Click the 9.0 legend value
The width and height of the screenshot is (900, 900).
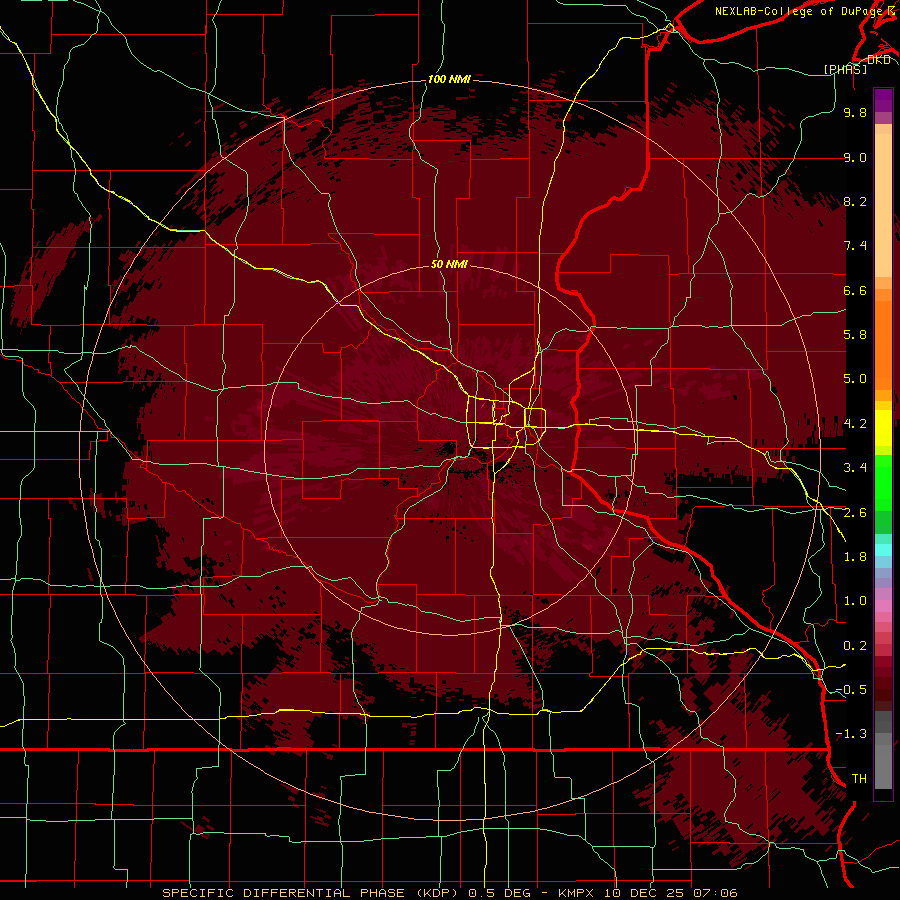(855, 157)
